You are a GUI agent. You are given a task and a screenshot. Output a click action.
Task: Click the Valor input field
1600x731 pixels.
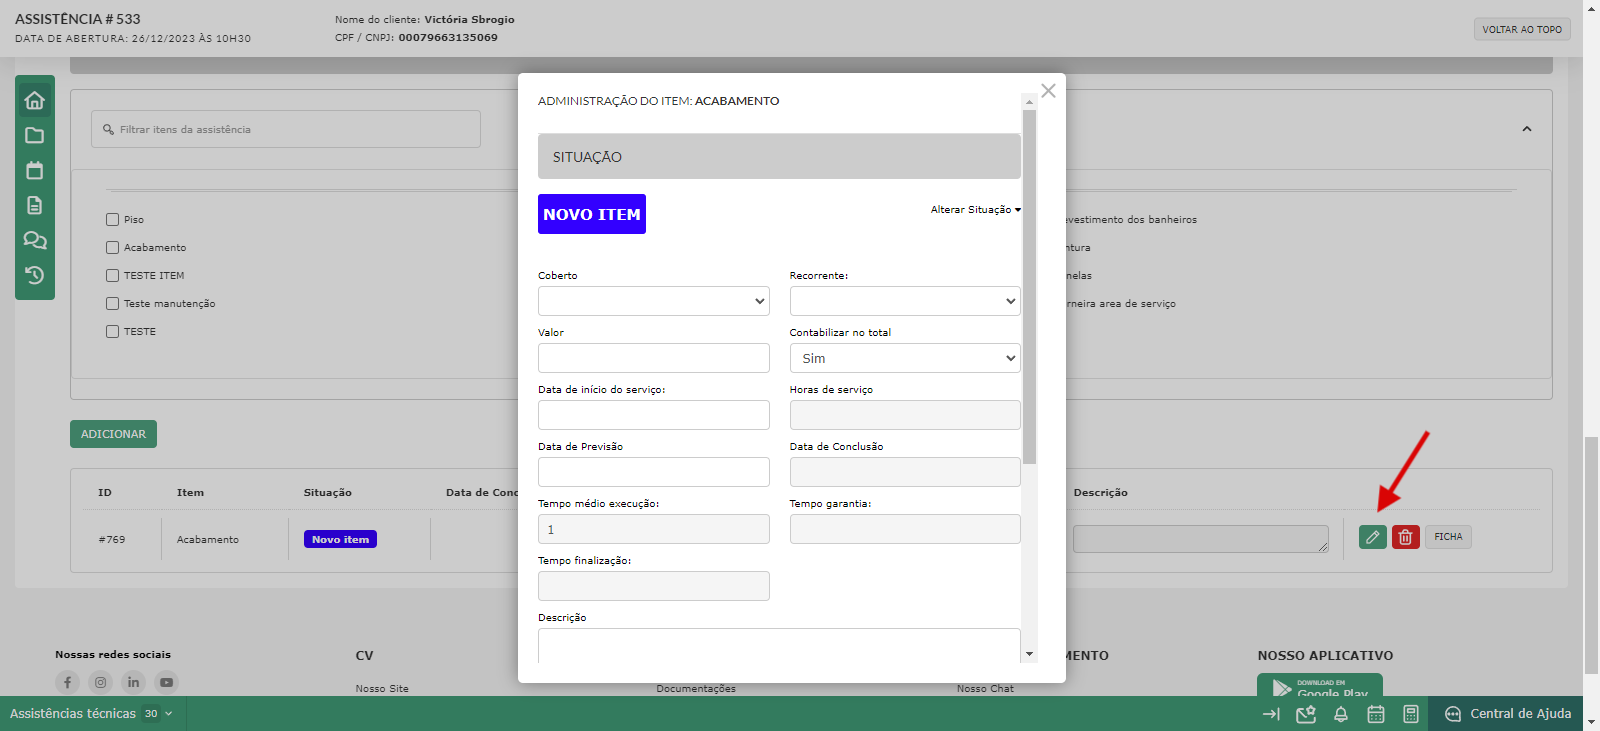click(654, 358)
